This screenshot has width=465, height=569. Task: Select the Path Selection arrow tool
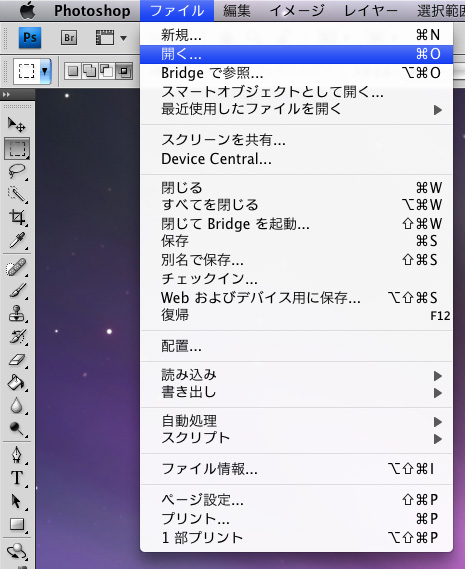[x=17, y=501]
